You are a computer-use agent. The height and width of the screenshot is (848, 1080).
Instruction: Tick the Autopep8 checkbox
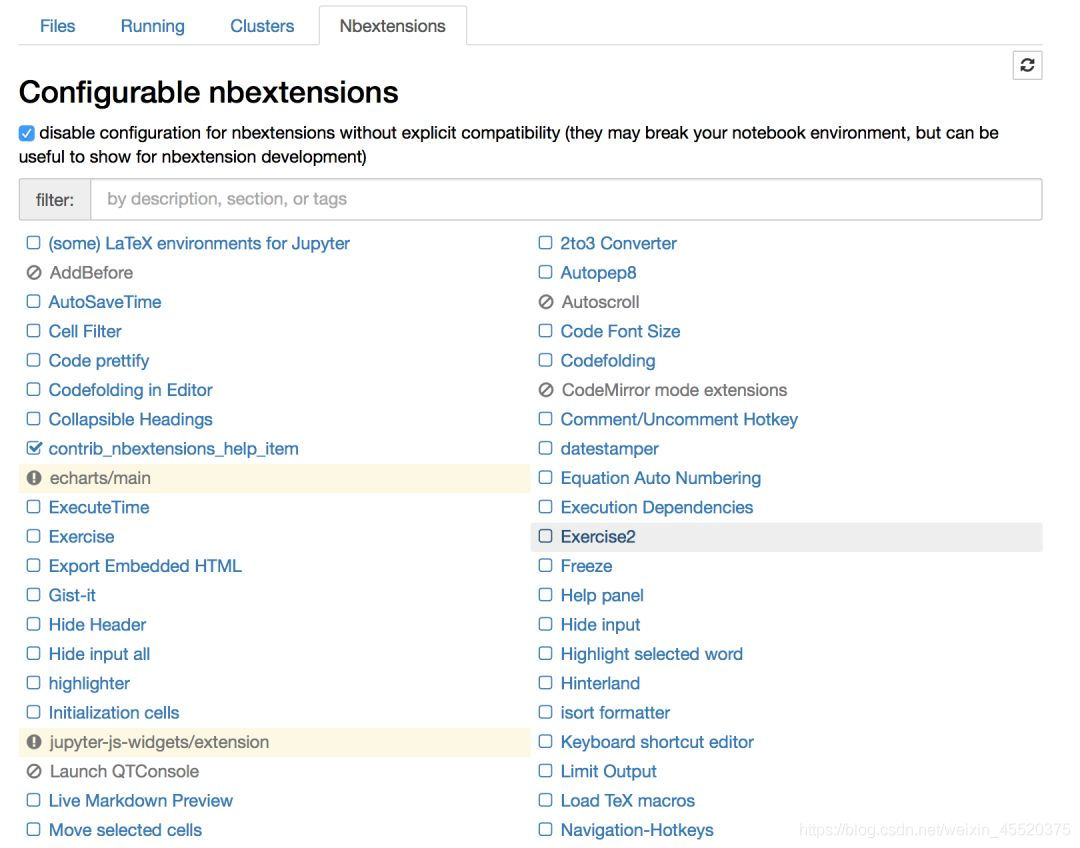[545, 272]
